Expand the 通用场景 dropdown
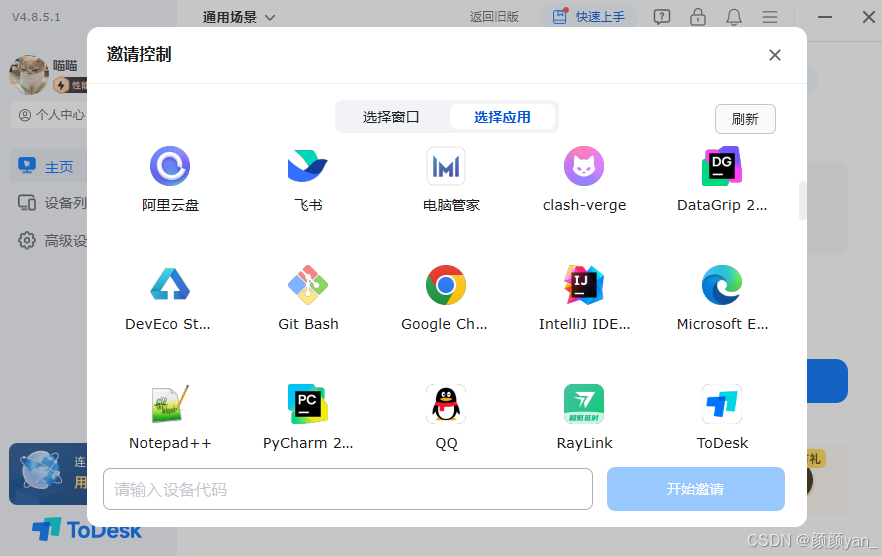 [239, 17]
